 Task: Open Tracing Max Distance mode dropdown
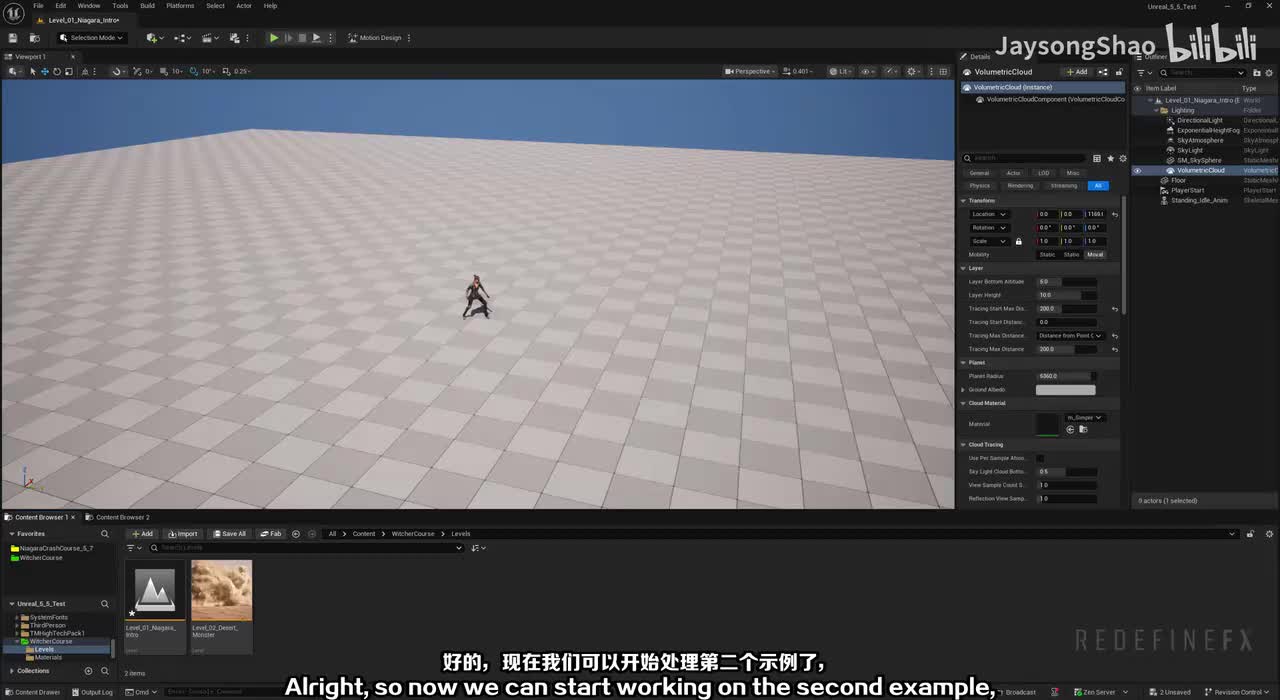pyautogui.click(x=1071, y=336)
